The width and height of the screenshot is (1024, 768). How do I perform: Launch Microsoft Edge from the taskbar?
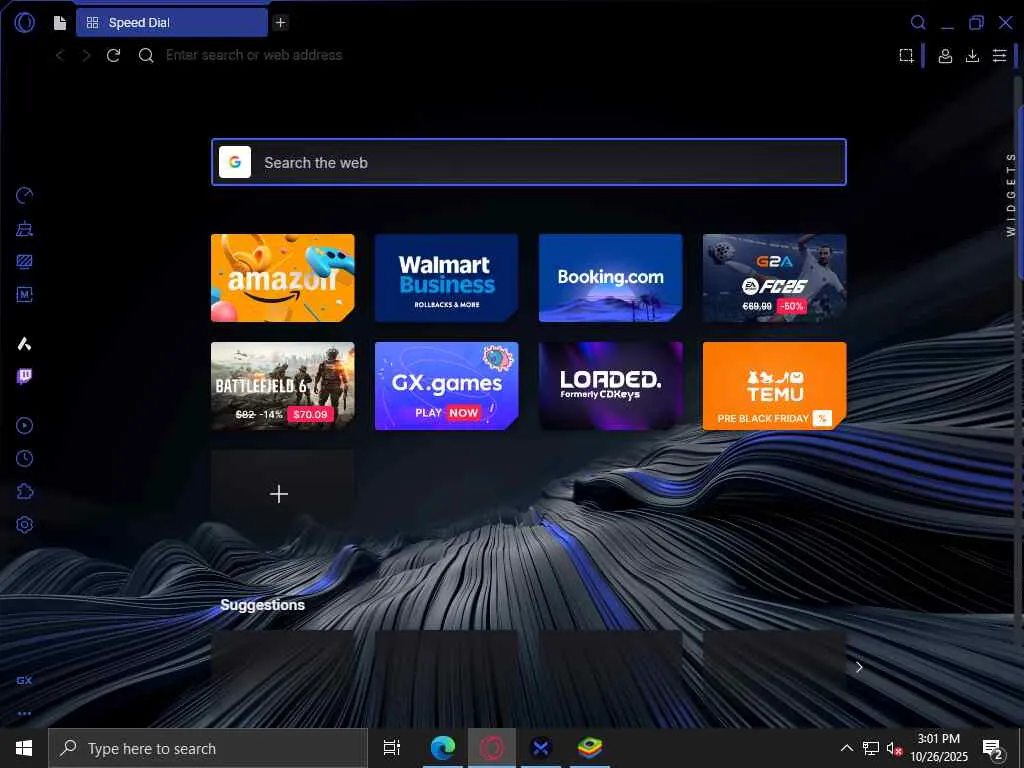443,748
